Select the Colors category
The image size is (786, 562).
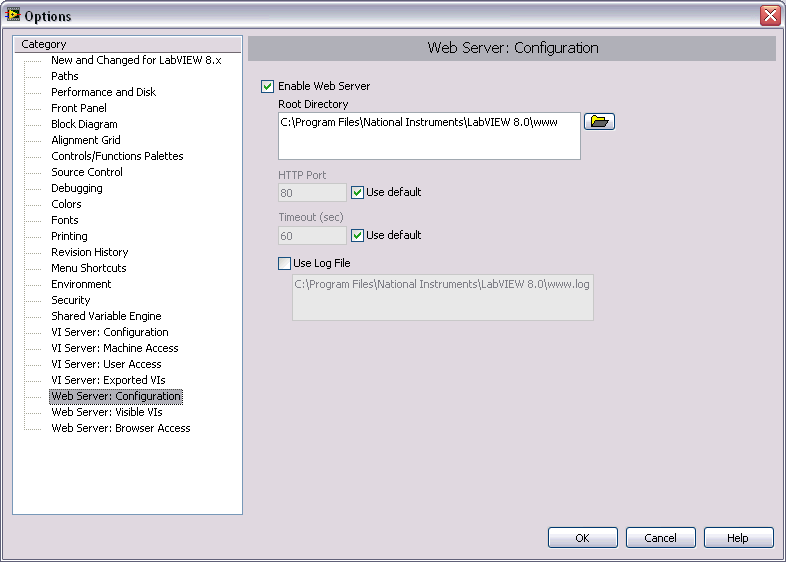coord(66,204)
